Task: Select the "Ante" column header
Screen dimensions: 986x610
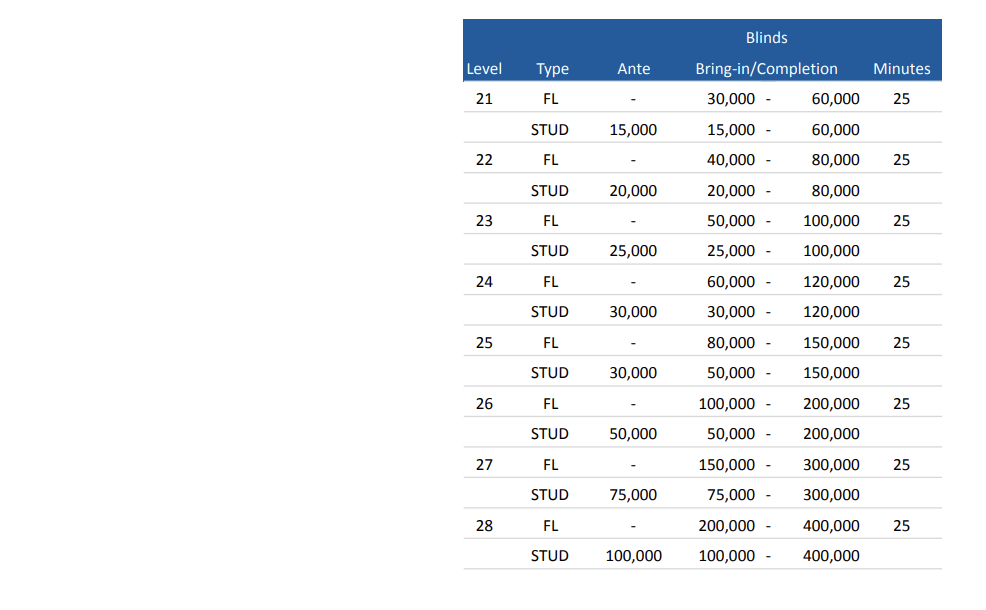Action: click(633, 69)
